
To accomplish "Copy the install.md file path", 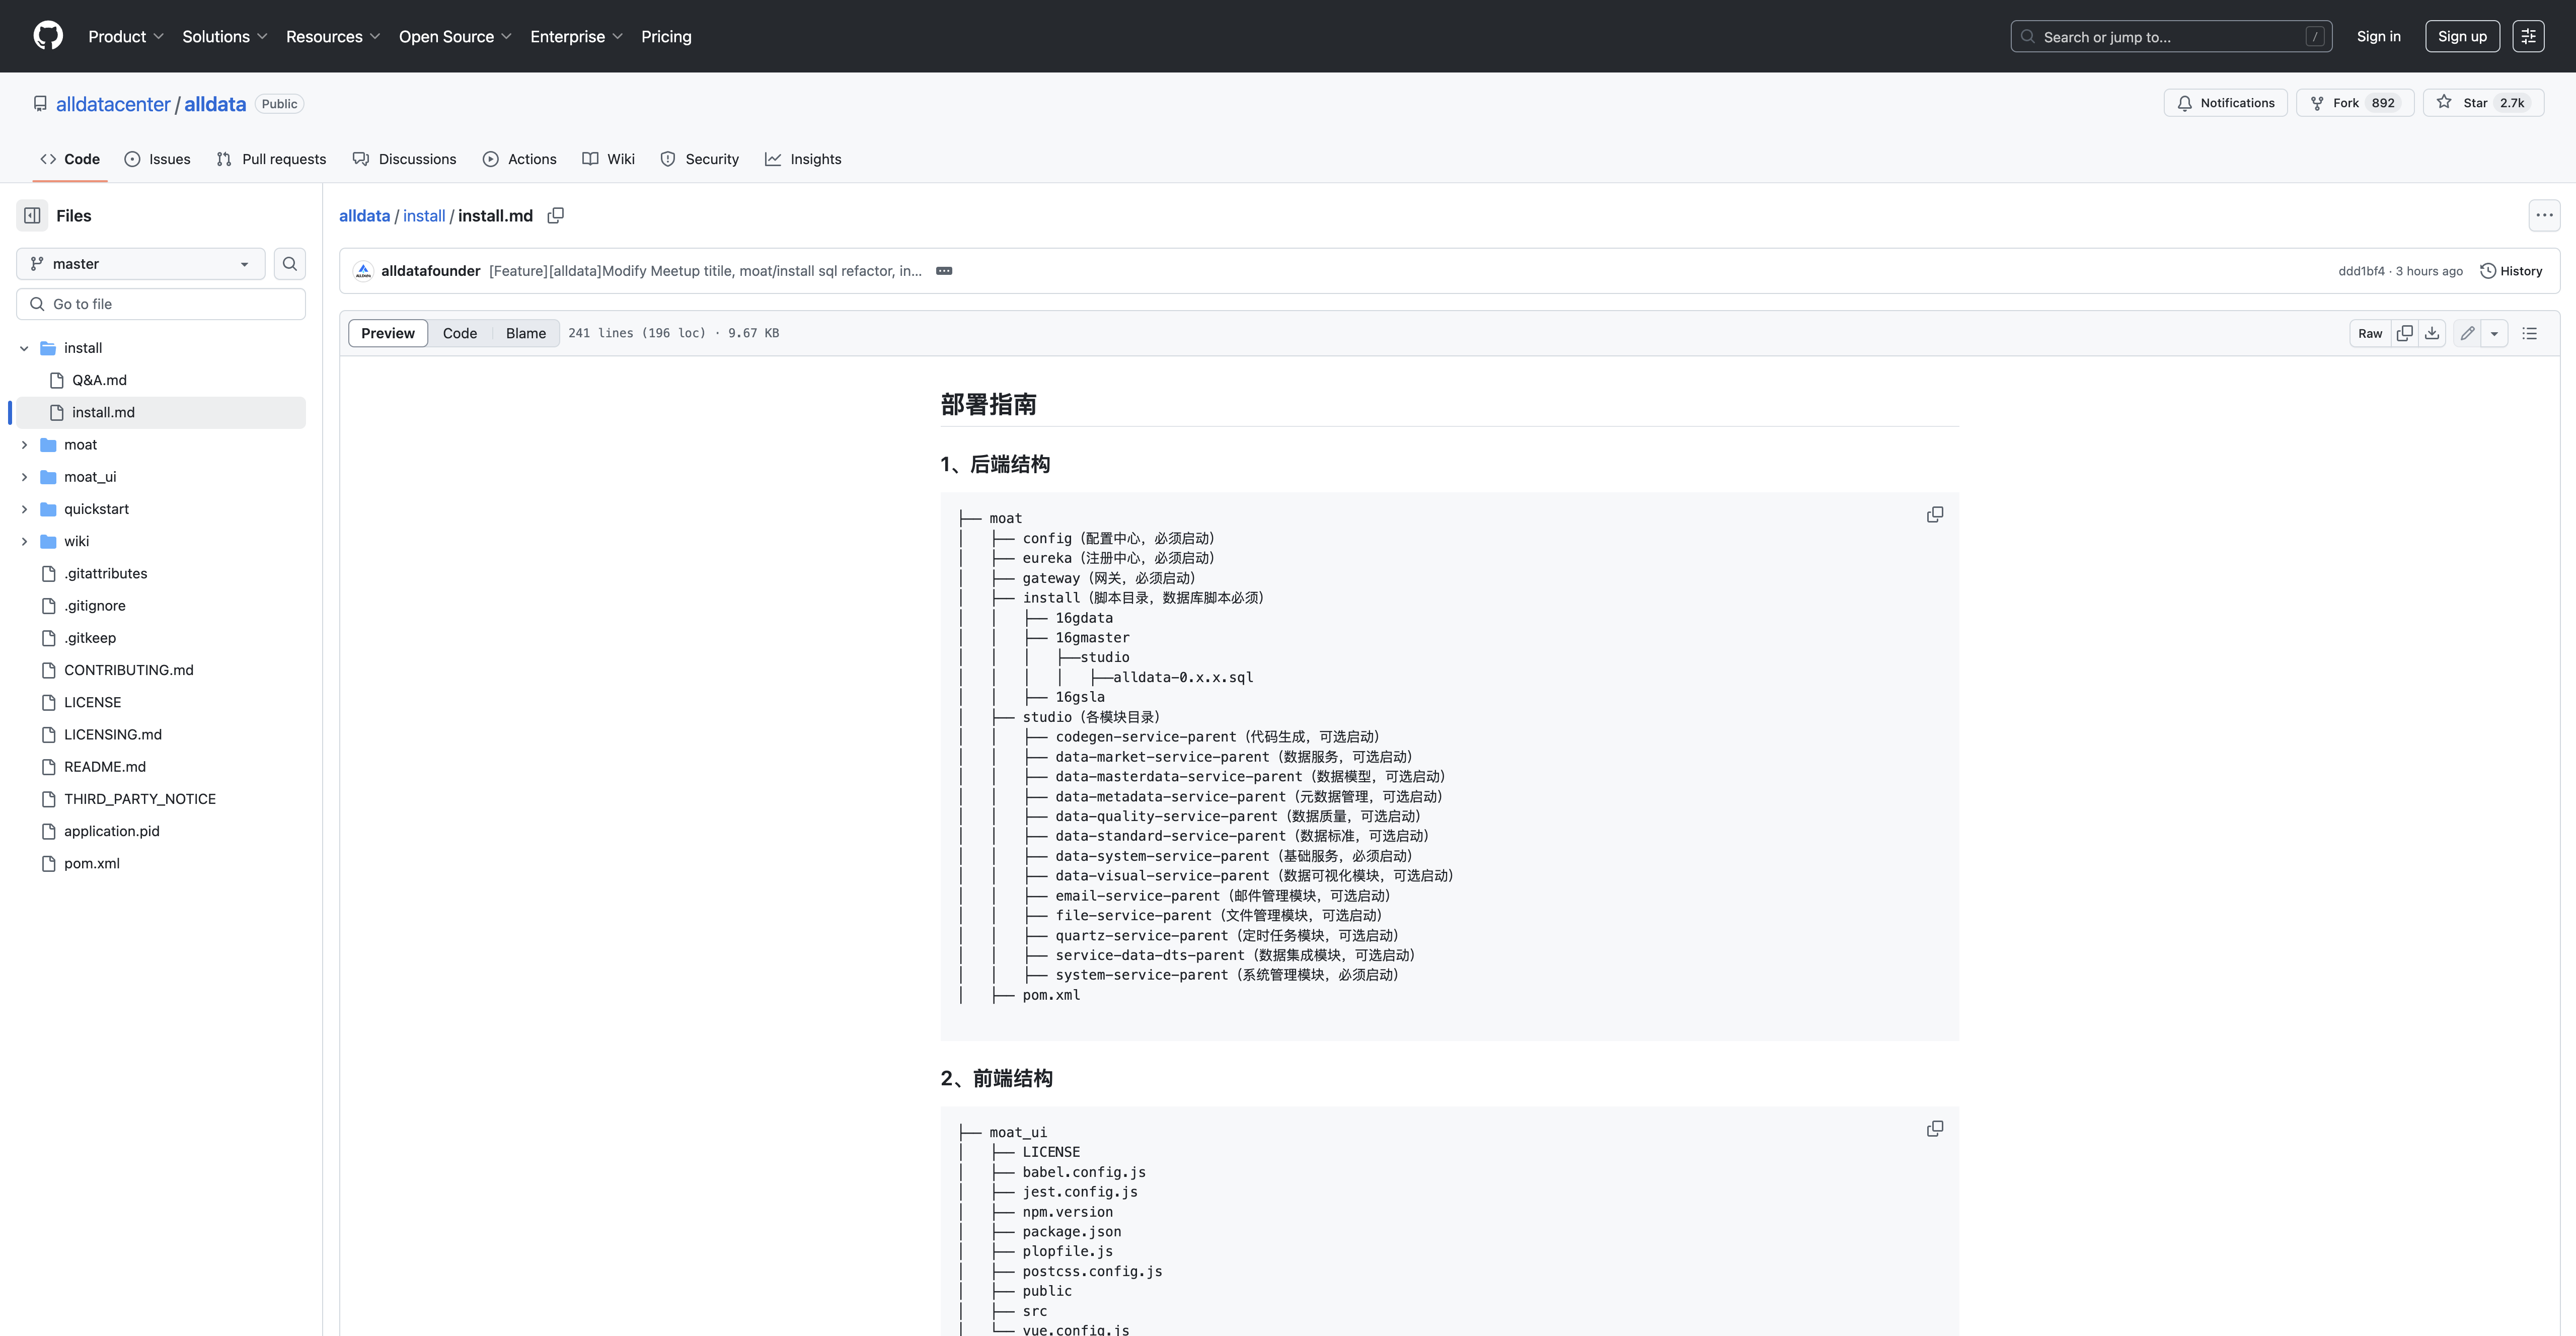I will point(556,215).
